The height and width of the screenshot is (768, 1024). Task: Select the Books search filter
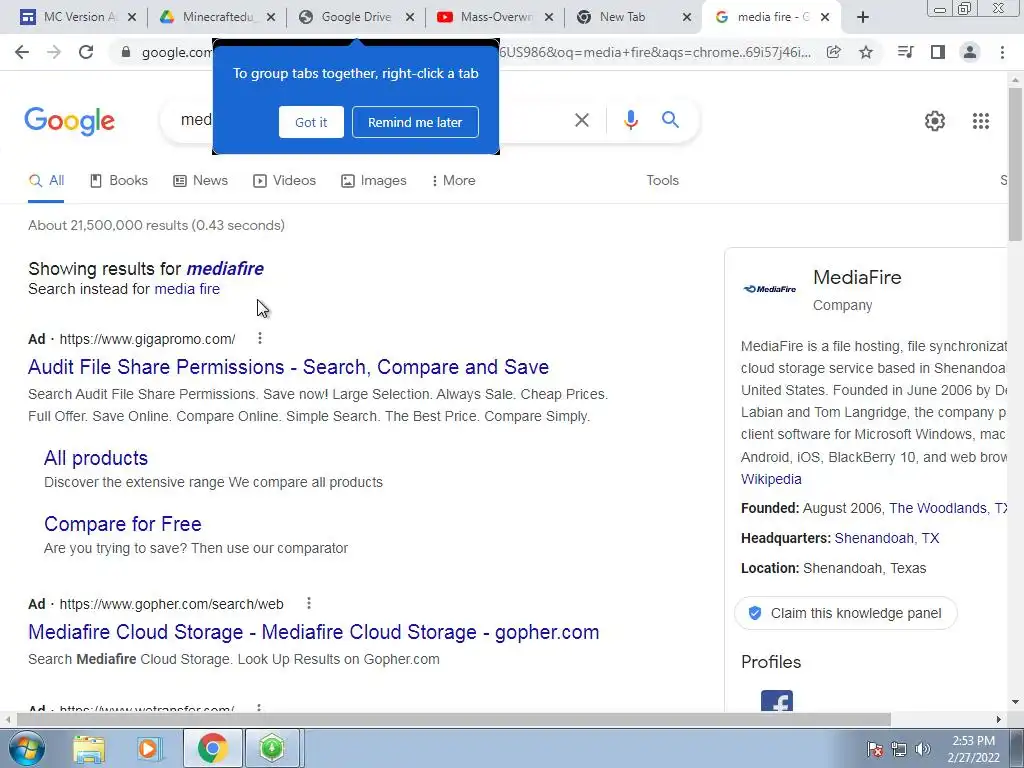coord(118,181)
